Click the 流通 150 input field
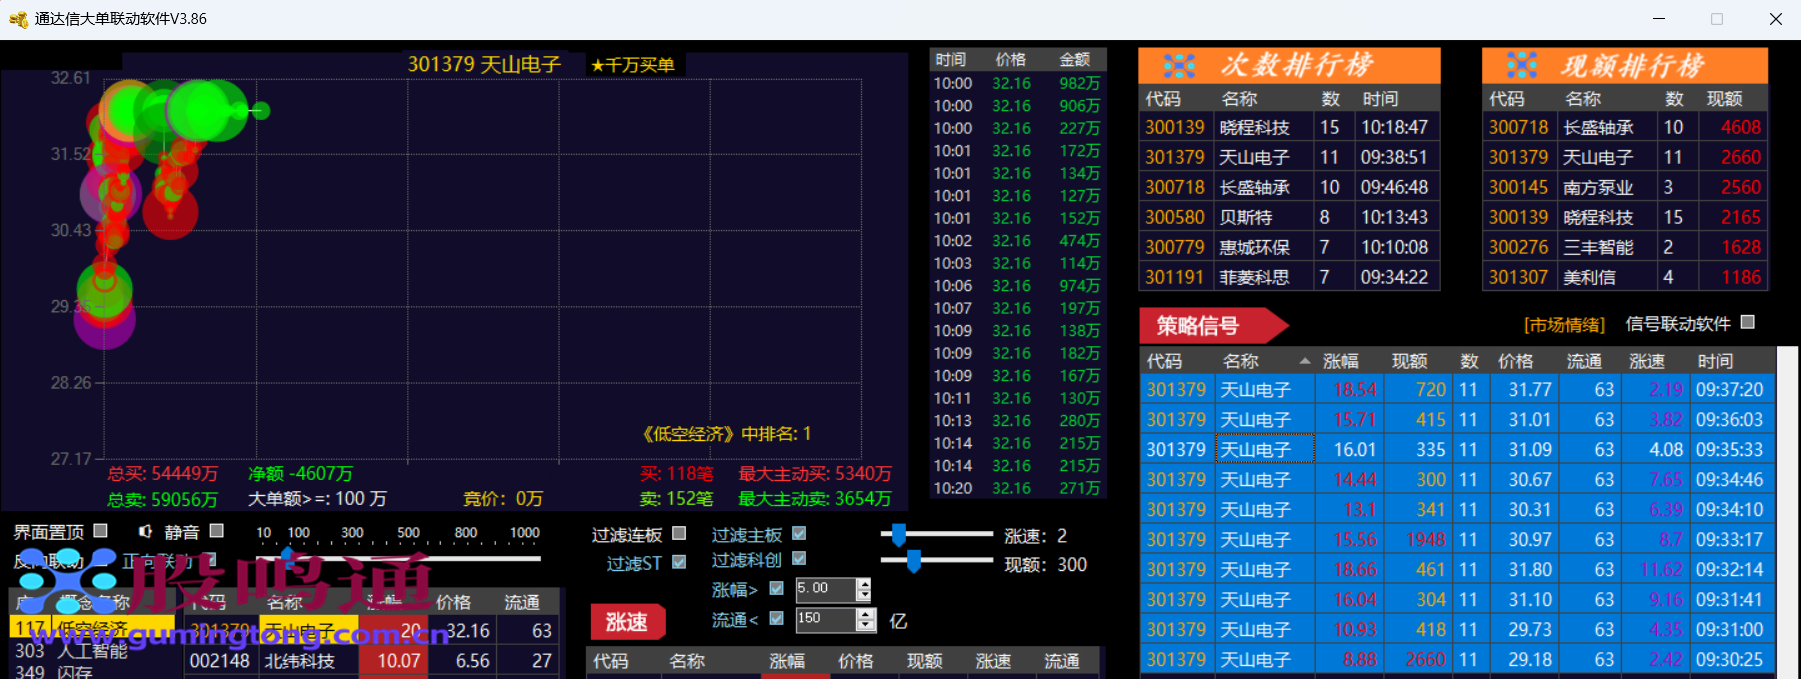 click(825, 619)
